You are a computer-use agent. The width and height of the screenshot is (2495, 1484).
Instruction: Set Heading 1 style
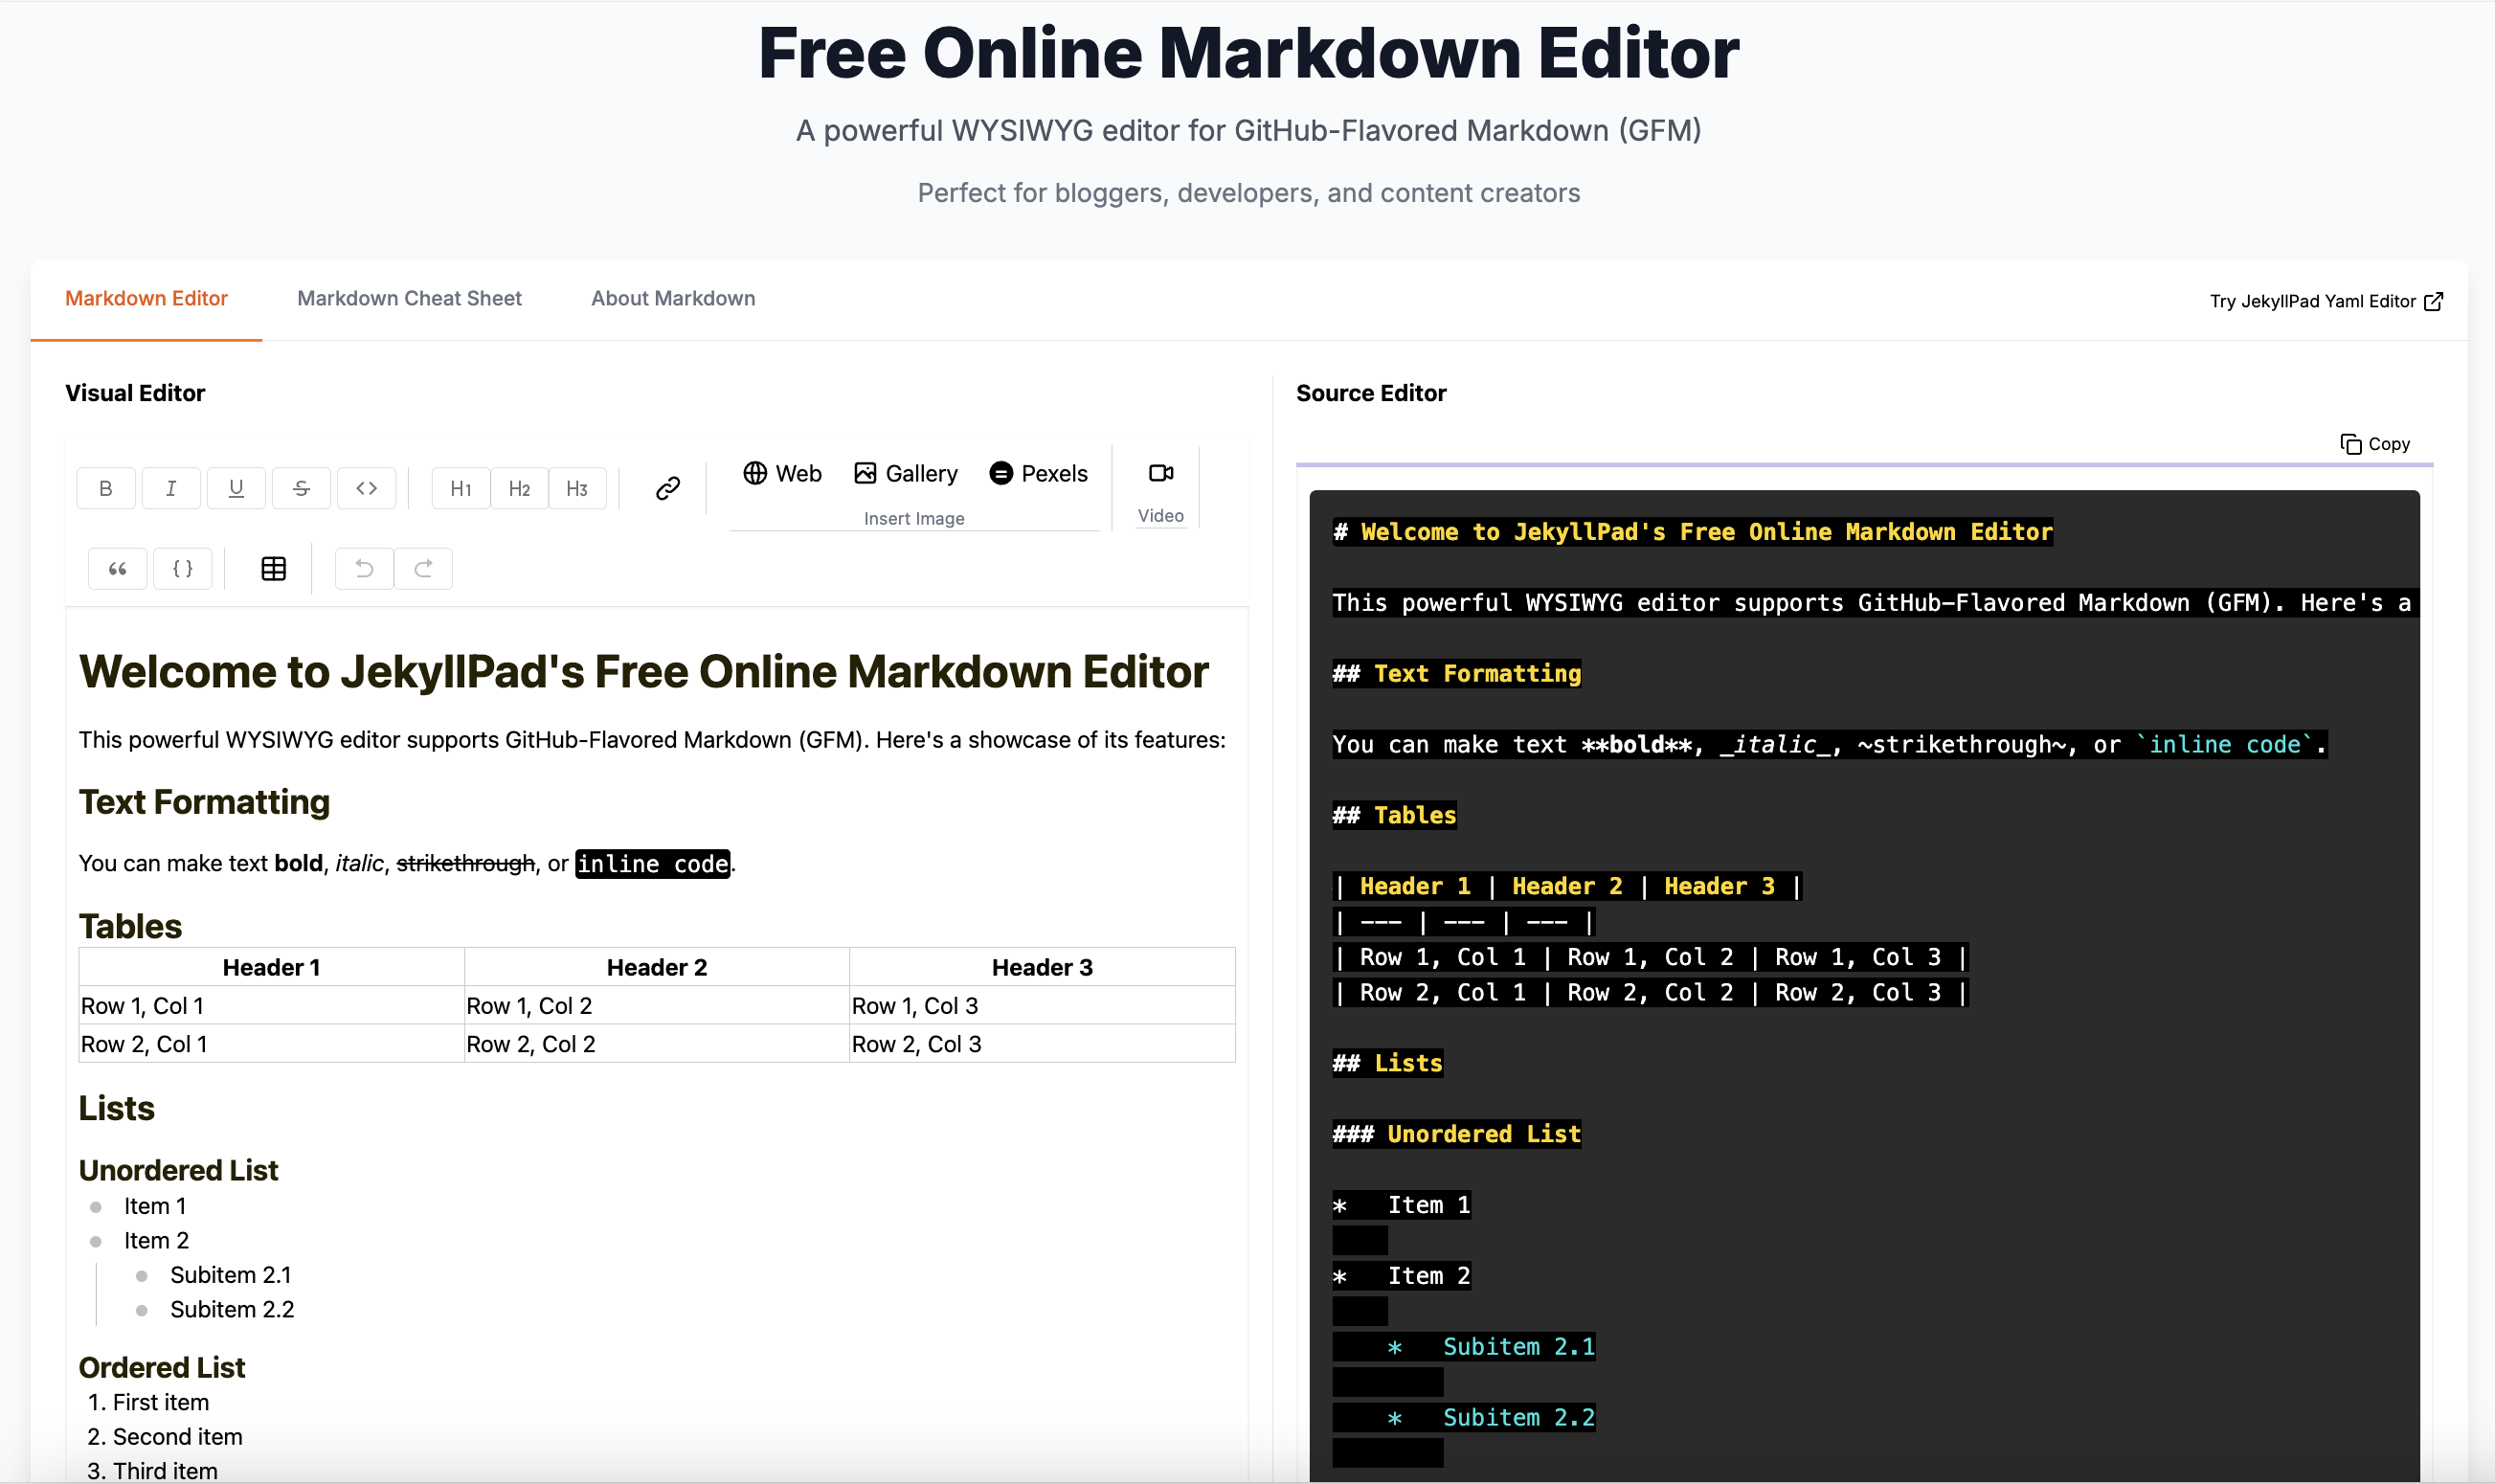tap(461, 488)
